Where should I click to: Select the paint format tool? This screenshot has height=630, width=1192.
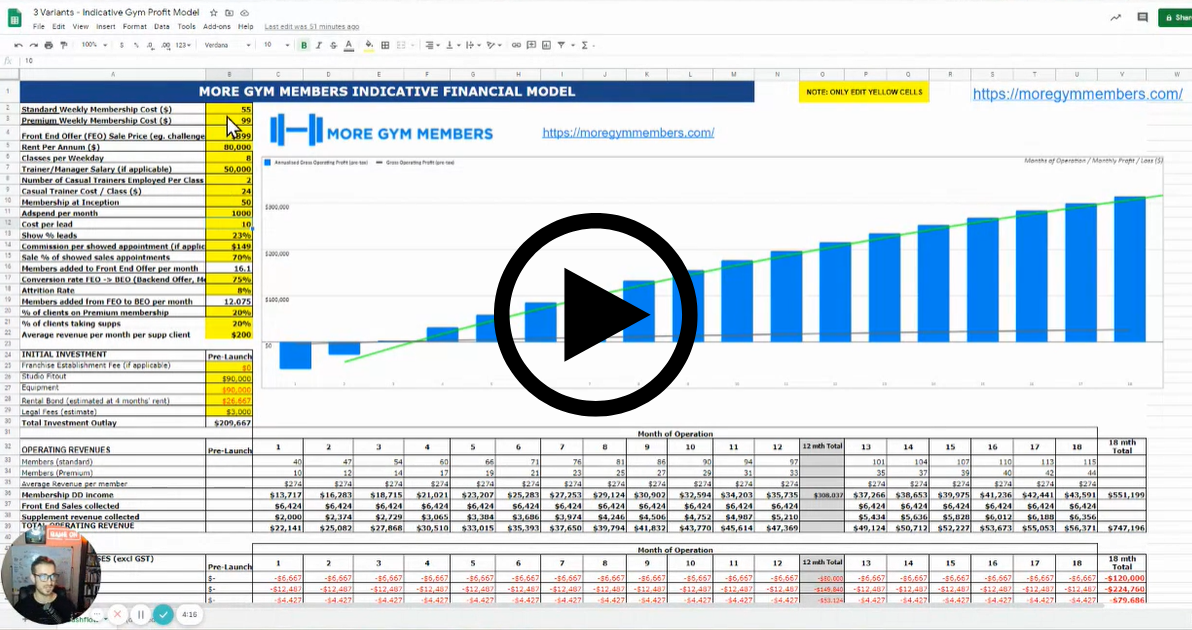pos(64,46)
